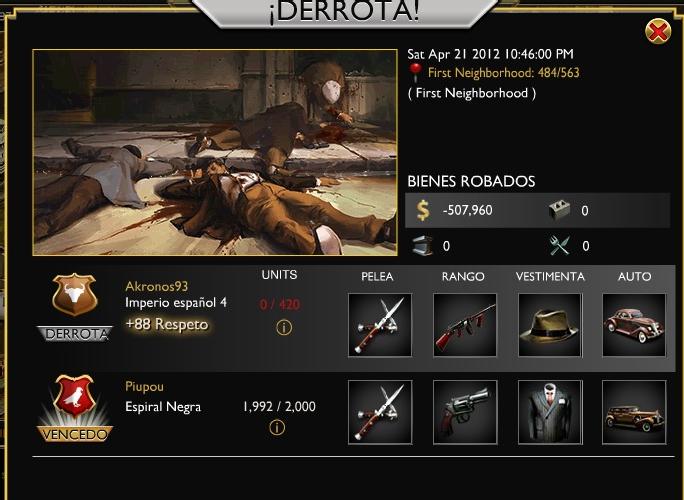
Task: Select Akronos93's switchblade Pelea item
Action: pos(380,325)
